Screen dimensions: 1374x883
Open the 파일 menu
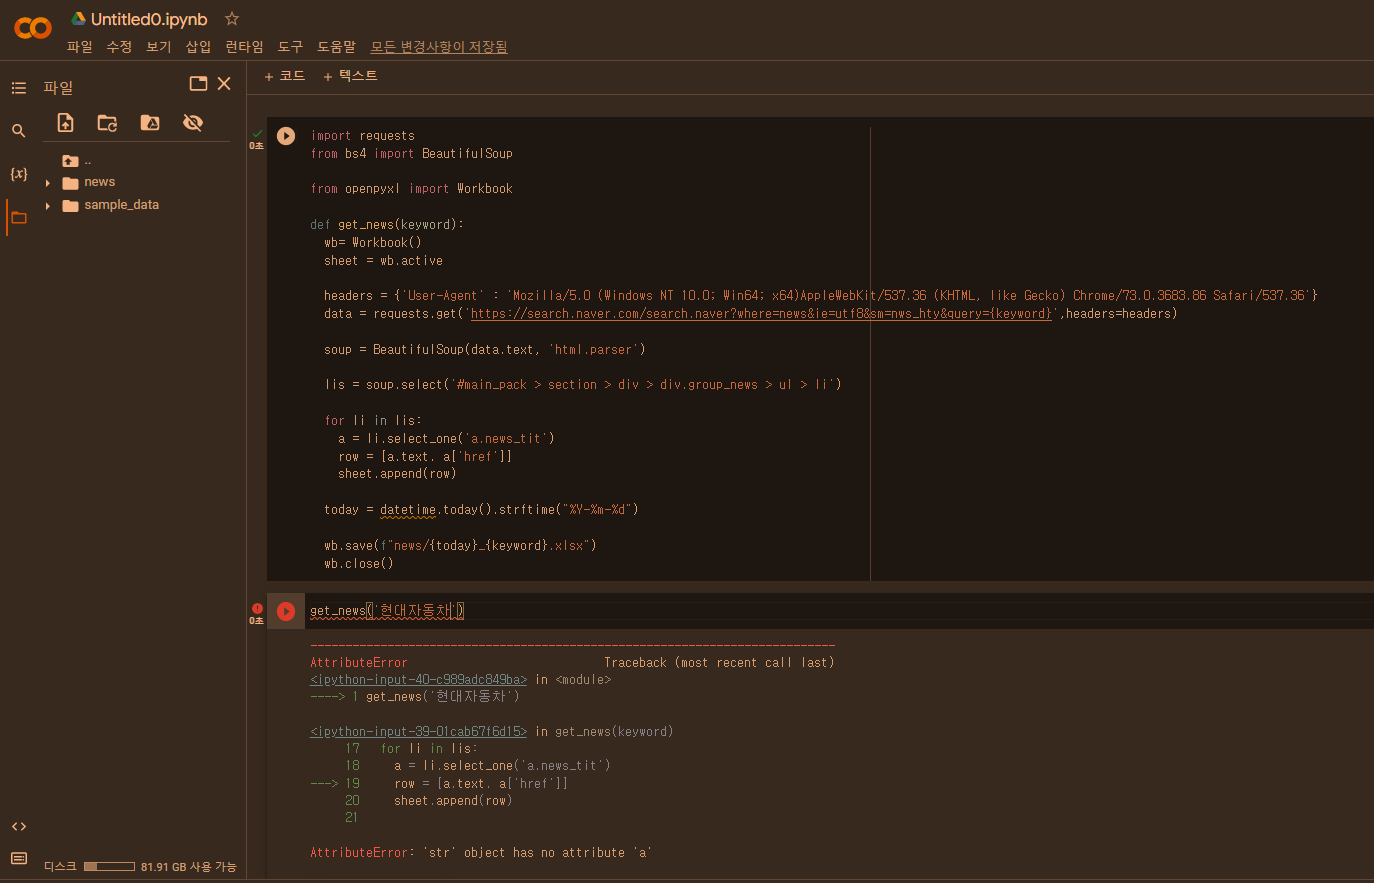coord(79,47)
